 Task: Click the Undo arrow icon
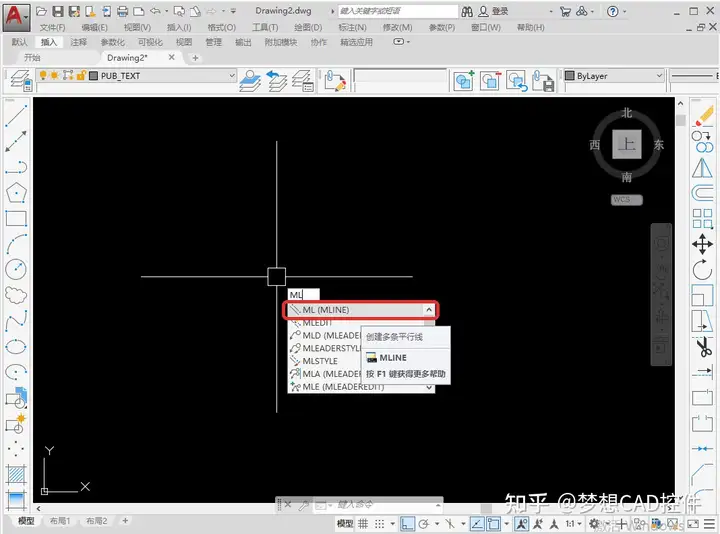pos(155,11)
